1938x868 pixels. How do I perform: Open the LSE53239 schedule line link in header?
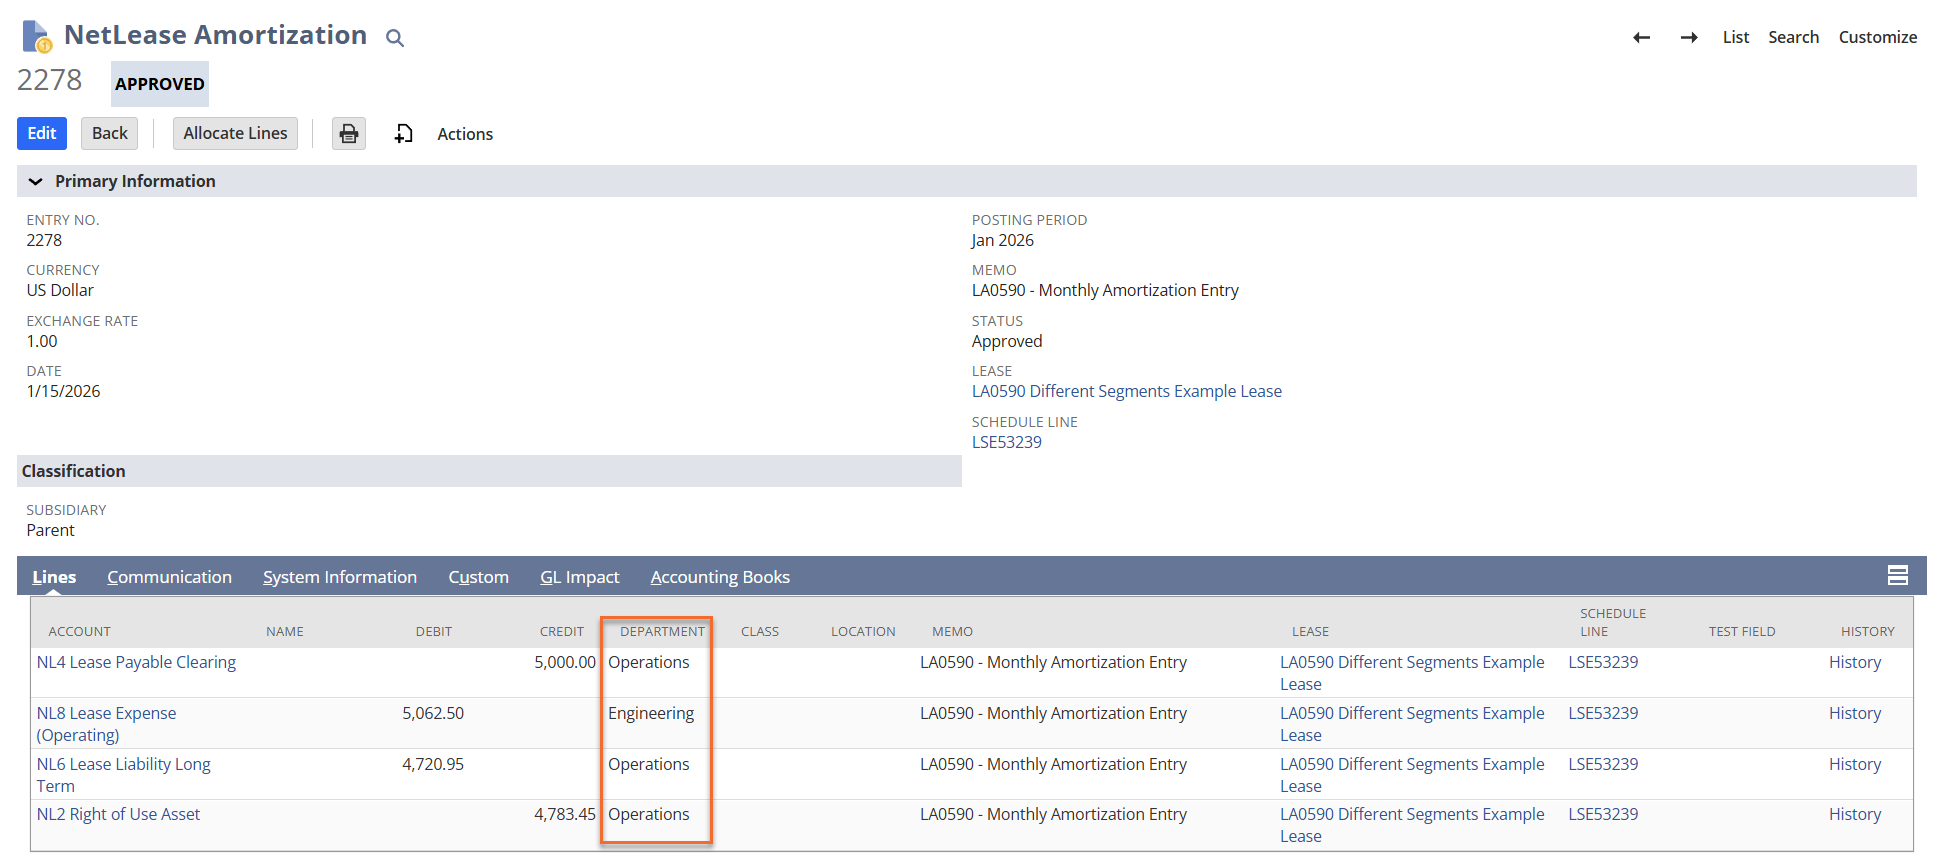(x=1006, y=442)
